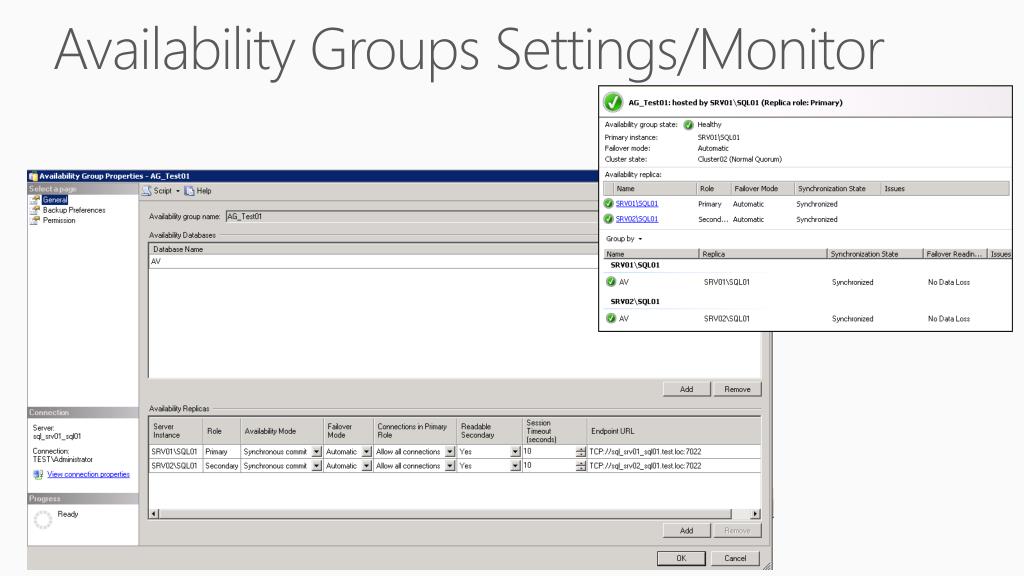Adjust Session Timeout stepper for SRV01\SQL01
Screen dimensions: 1024x576
[x=581, y=451]
